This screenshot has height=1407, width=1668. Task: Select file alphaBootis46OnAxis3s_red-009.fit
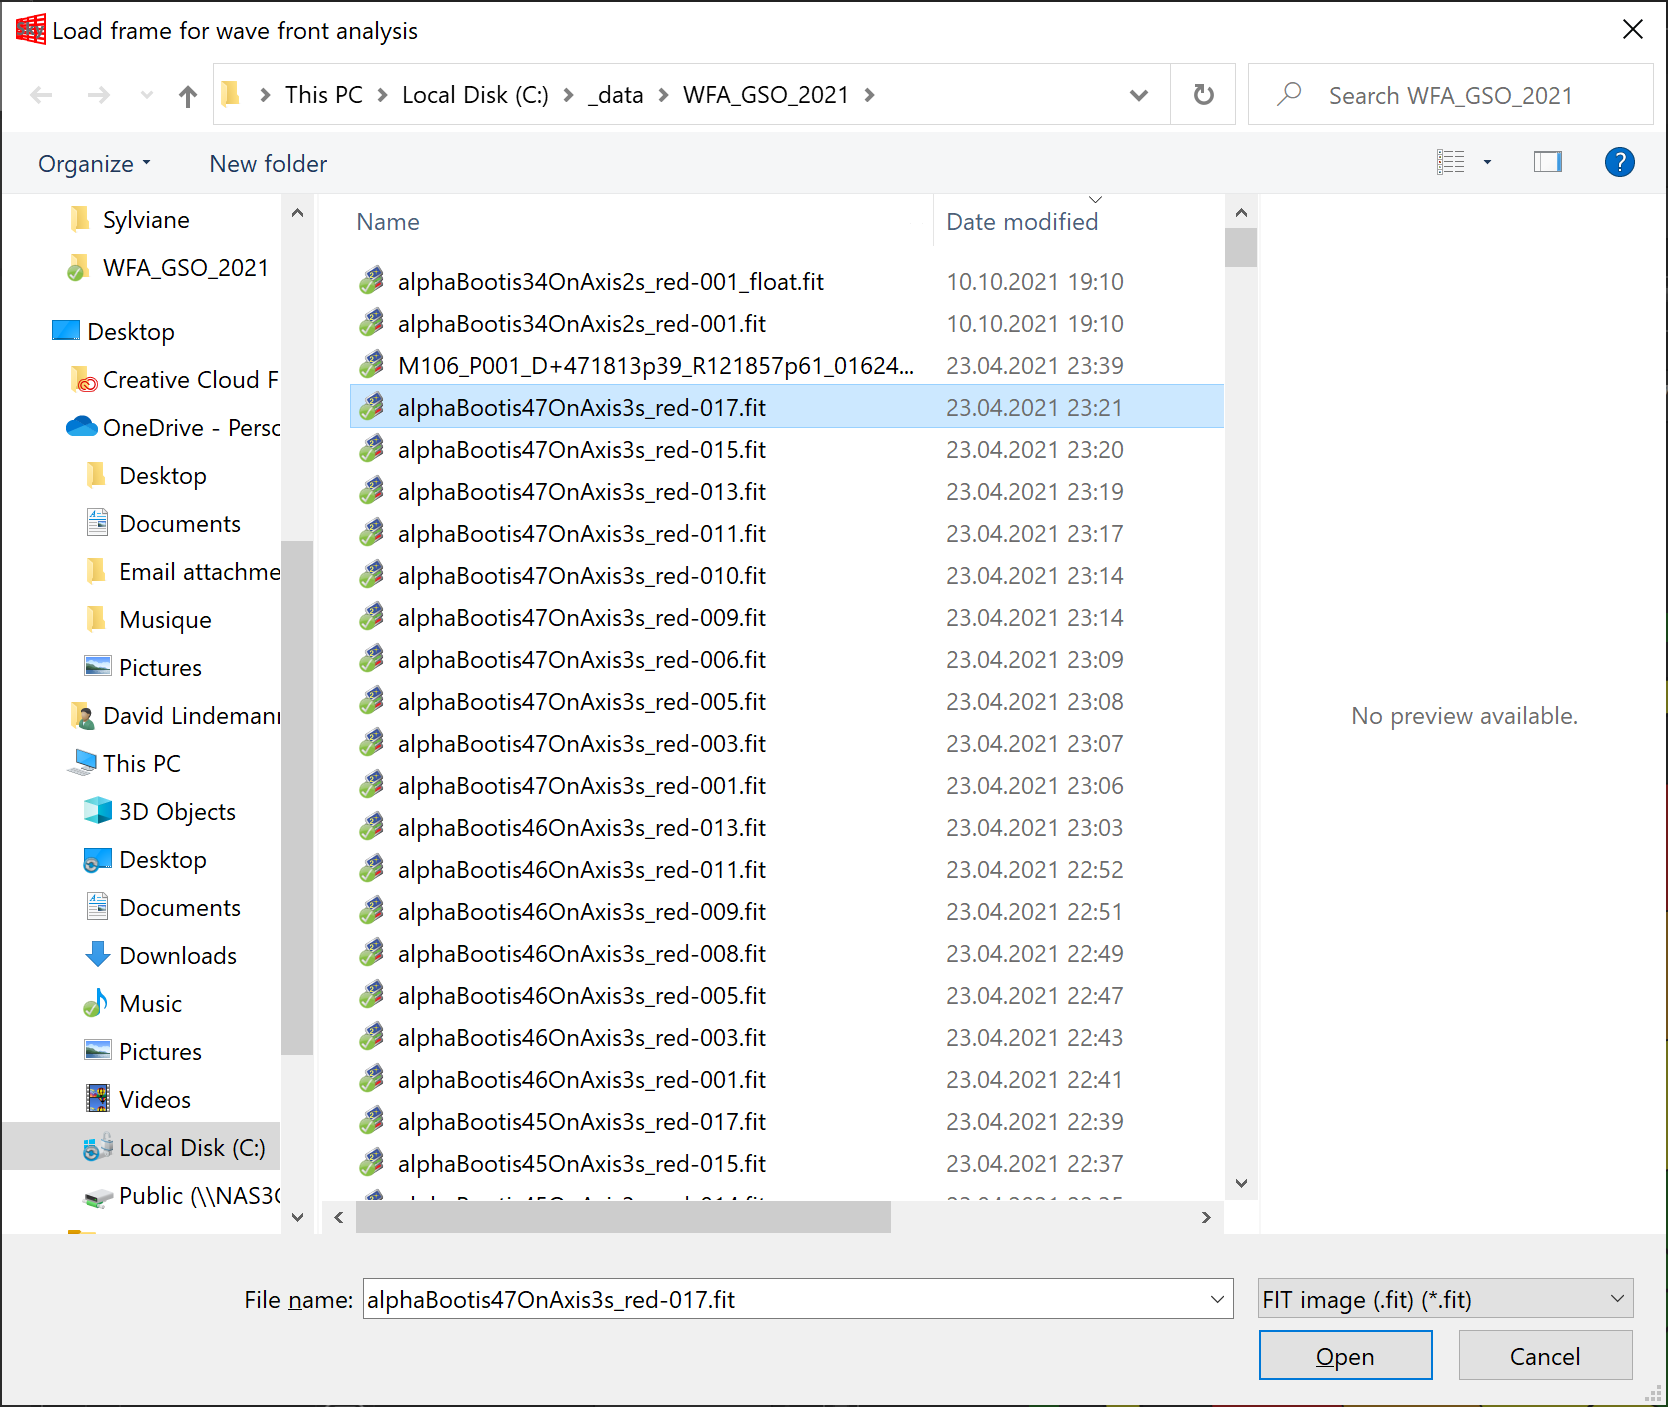point(581,912)
